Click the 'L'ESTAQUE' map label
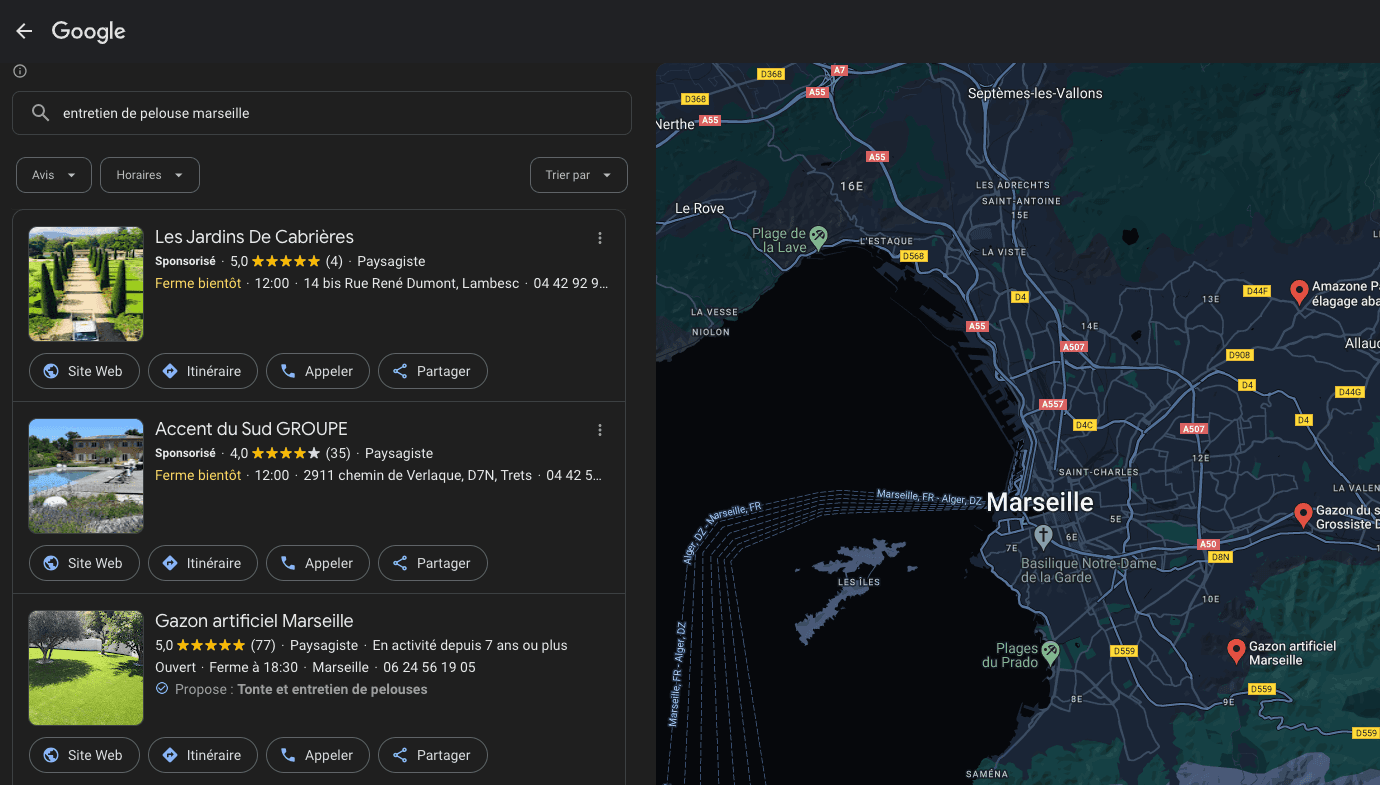The width and height of the screenshot is (1380, 785). (887, 241)
